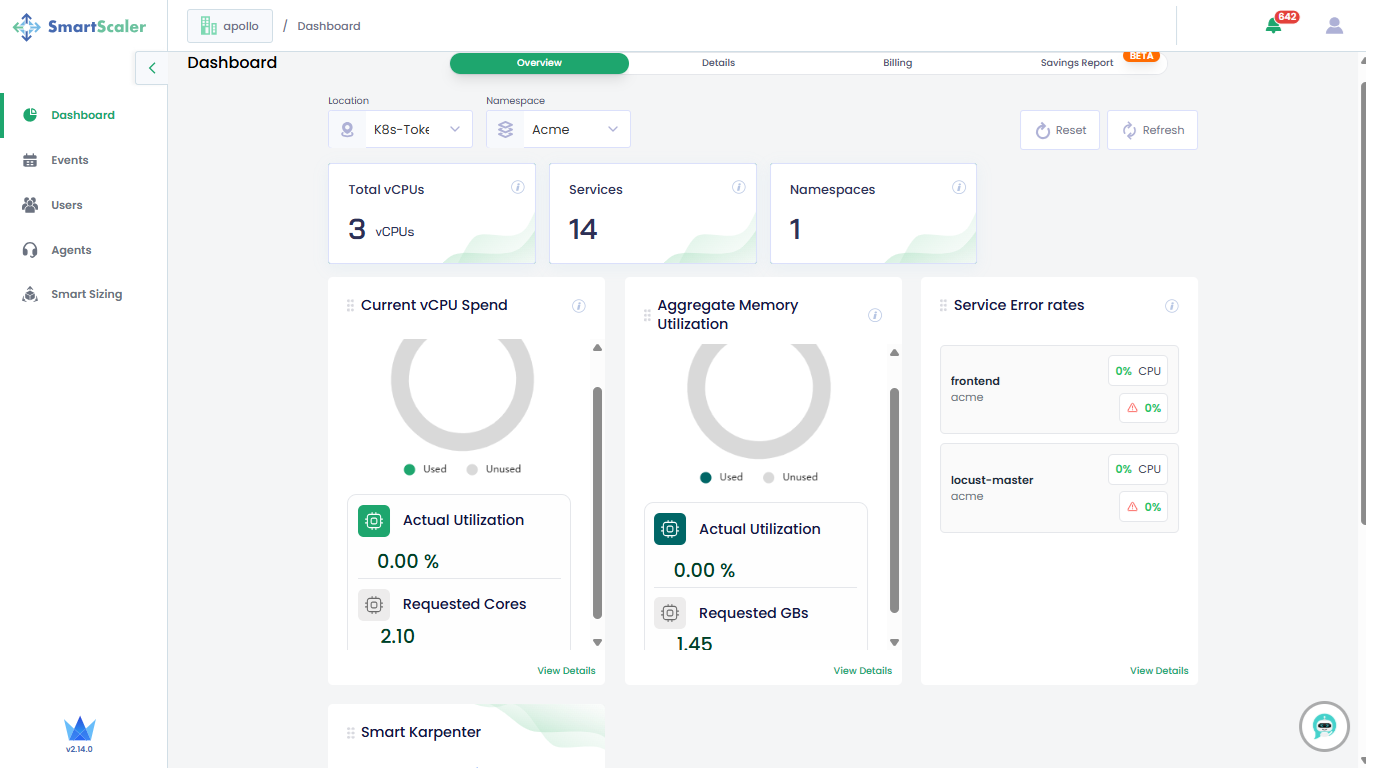Image resolution: width=1373 pixels, height=780 pixels.
Task: Grab the drag handle of Smart Karpenter
Action: click(350, 733)
